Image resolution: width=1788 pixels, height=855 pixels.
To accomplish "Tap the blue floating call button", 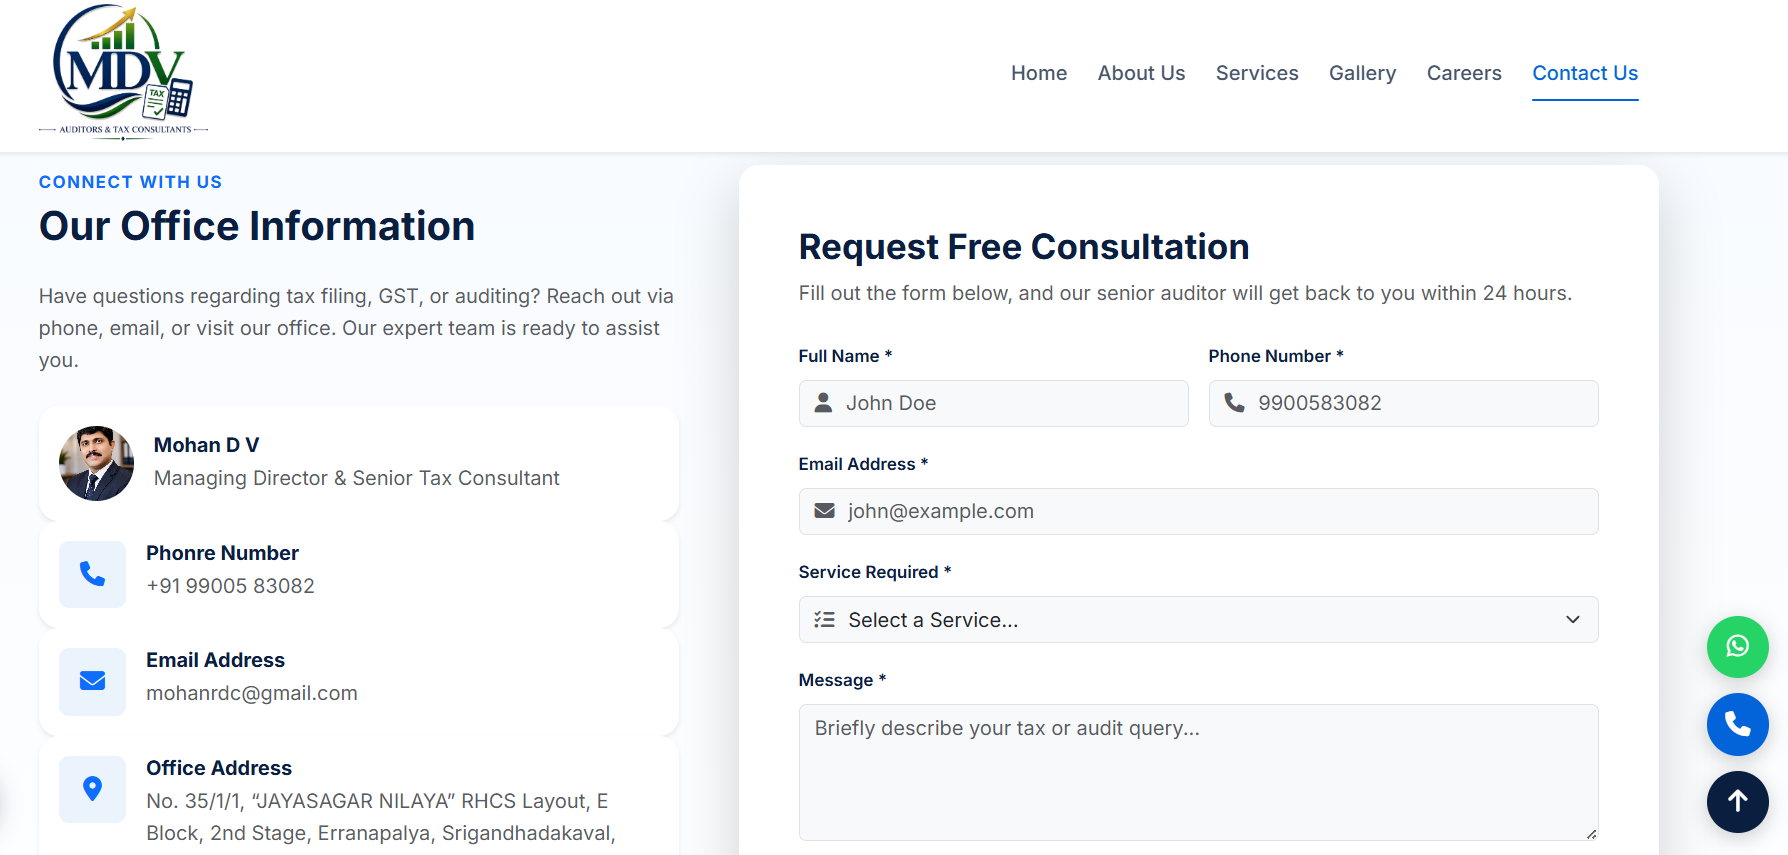I will tap(1737, 724).
